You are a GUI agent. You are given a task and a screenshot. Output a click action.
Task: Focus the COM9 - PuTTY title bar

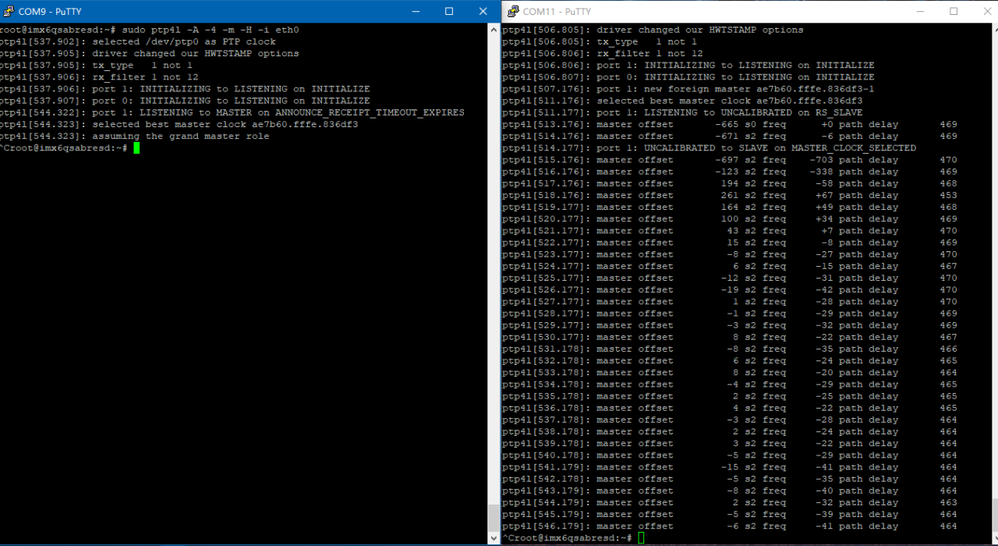point(204,11)
